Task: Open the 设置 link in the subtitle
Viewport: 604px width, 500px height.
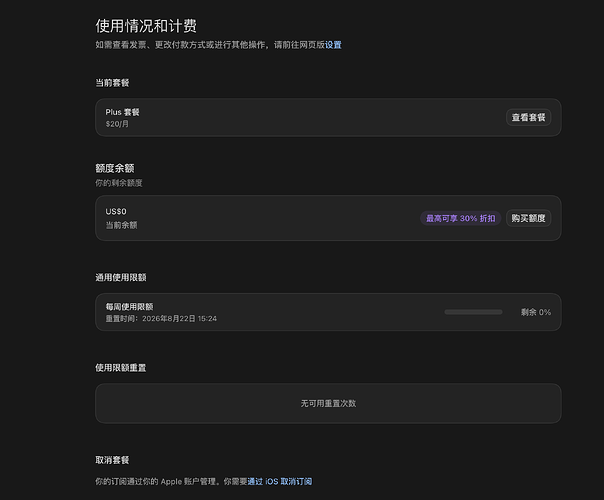Action: pos(333,45)
